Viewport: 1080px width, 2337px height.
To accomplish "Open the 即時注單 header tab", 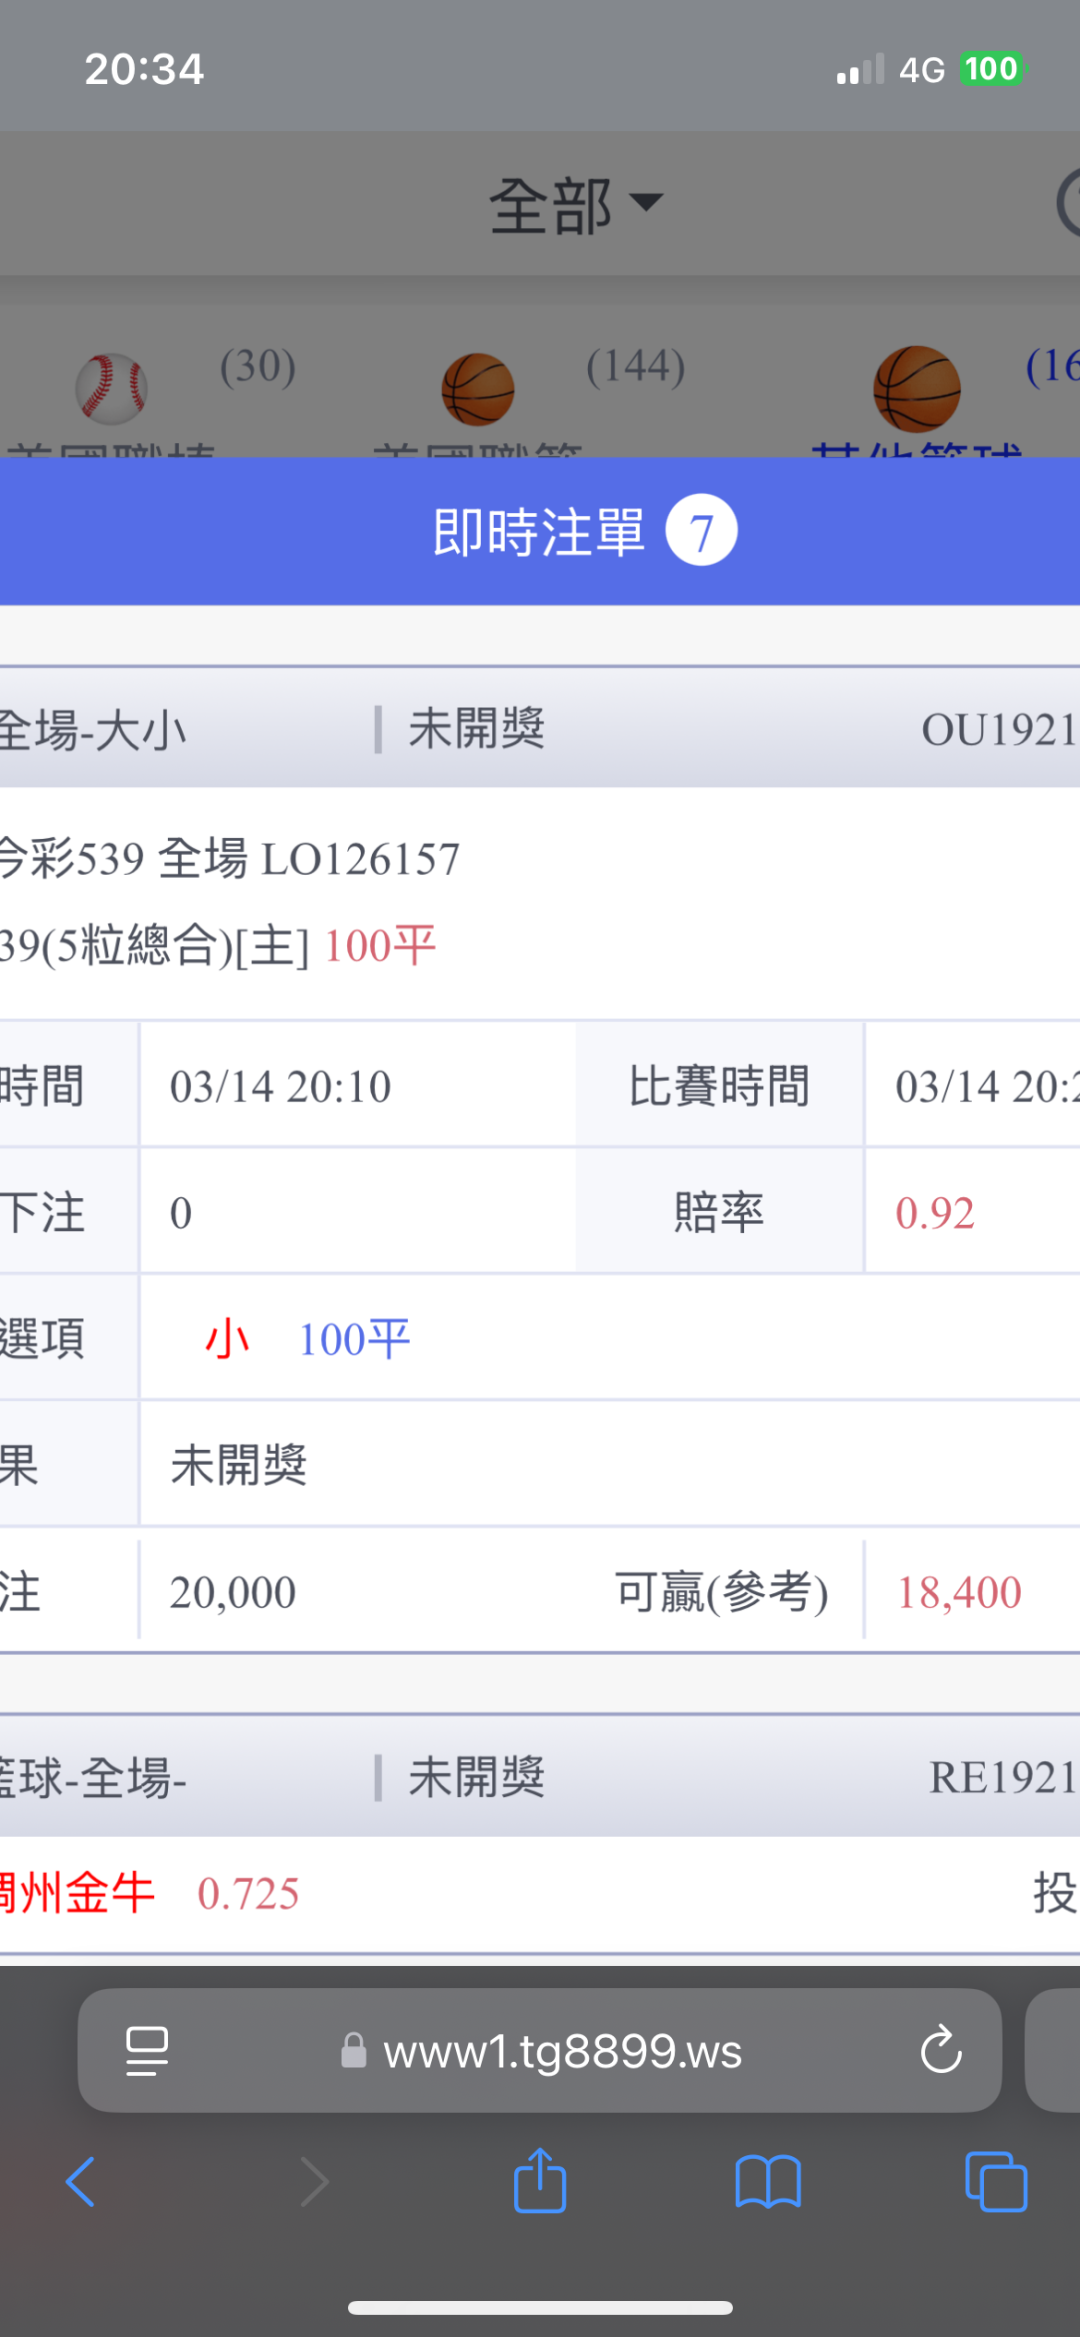I will pyautogui.click(x=538, y=531).
